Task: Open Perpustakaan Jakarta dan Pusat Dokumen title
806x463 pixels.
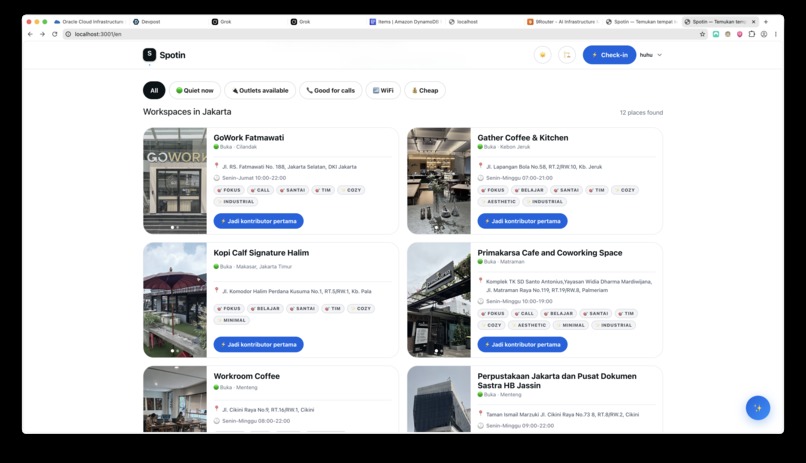Action: 557,381
